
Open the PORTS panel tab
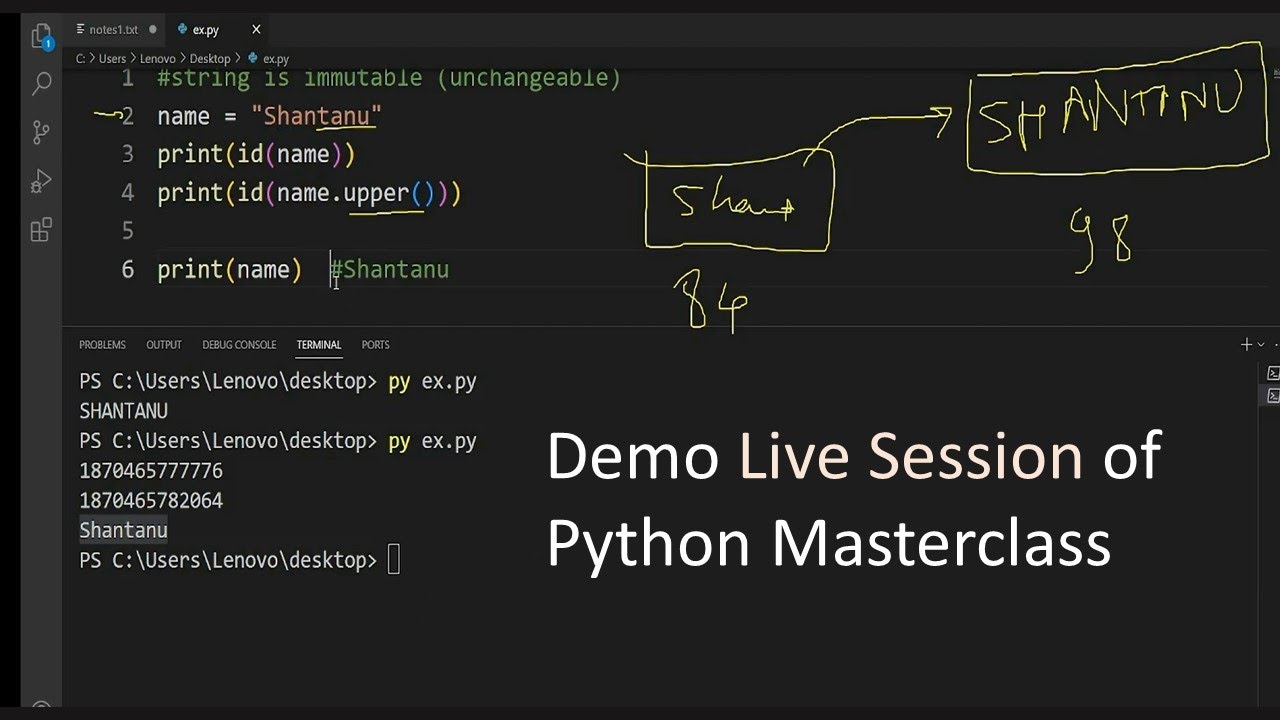pyautogui.click(x=376, y=345)
